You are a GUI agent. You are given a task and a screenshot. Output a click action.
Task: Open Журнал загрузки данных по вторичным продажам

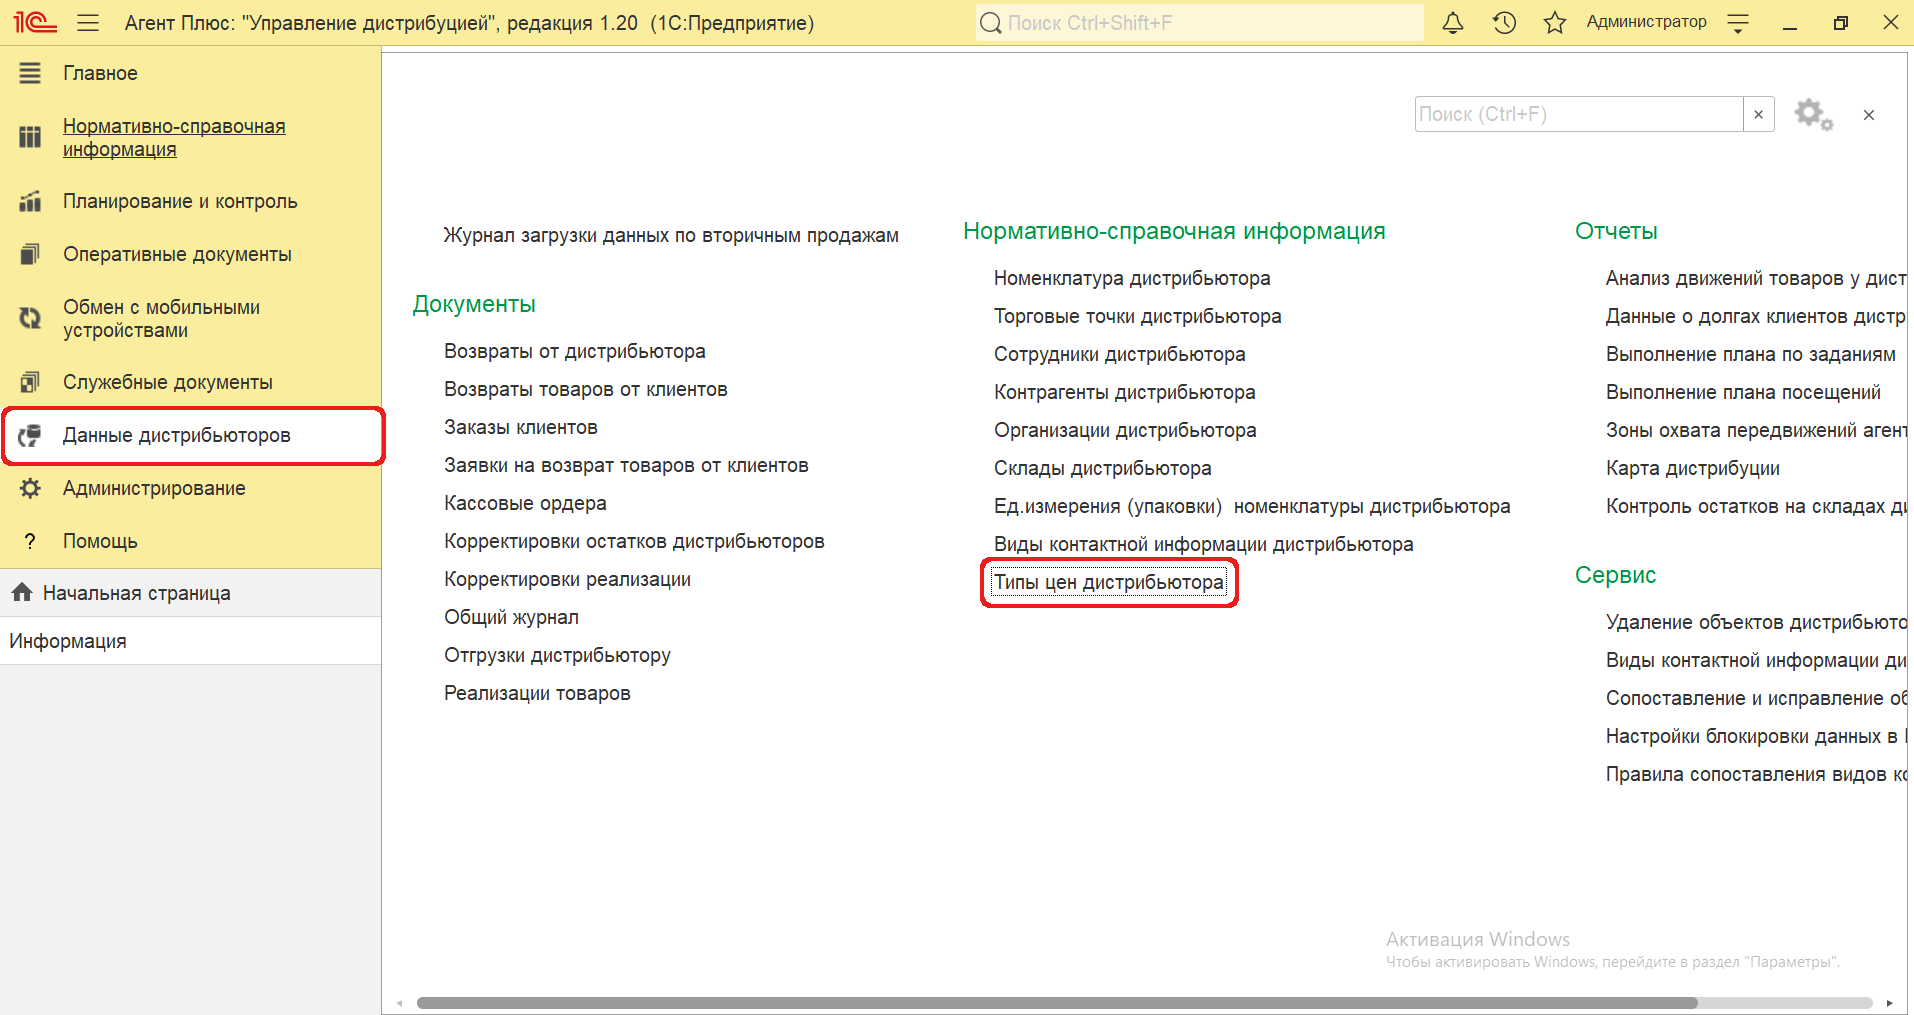click(x=671, y=235)
